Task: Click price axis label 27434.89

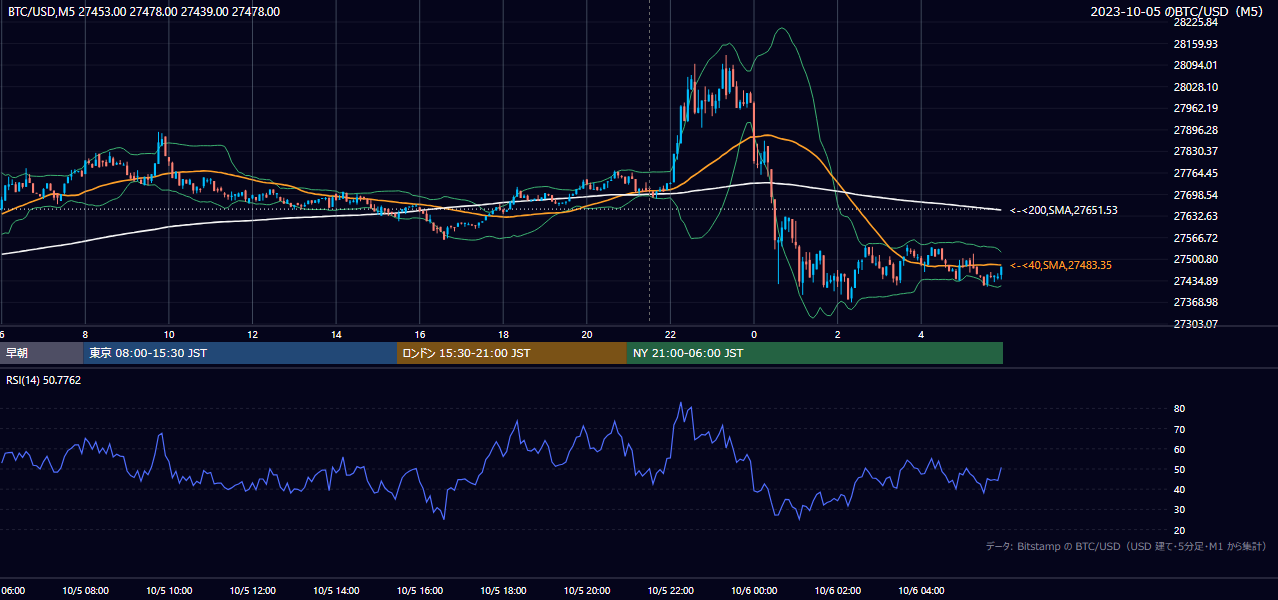Action: click(x=1195, y=281)
